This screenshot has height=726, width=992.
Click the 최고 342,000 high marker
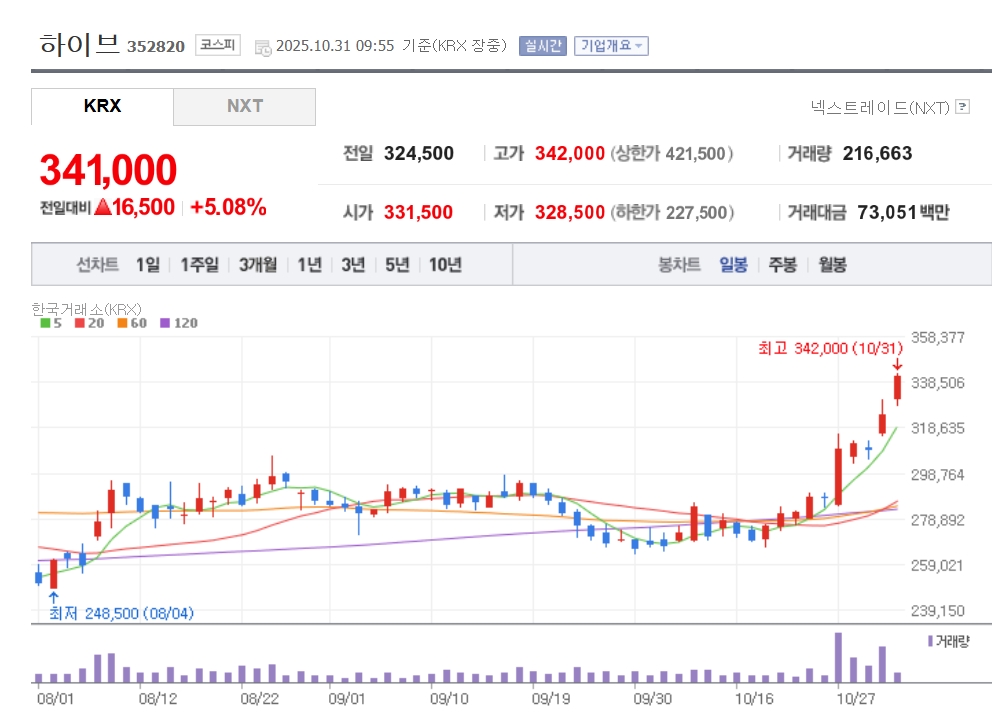[830, 348]
